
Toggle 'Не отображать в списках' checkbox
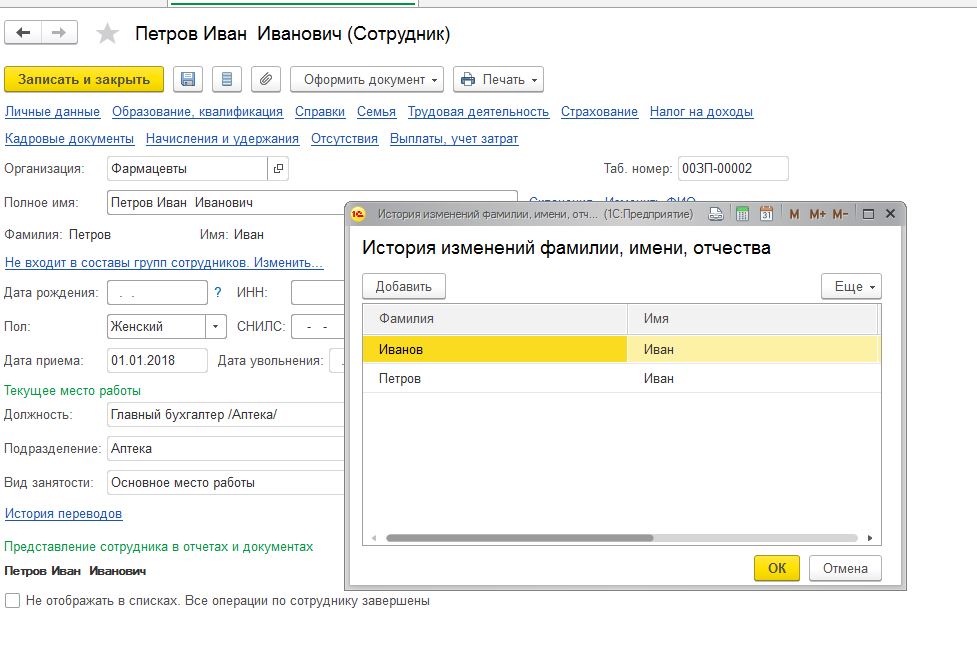point(12,601)
